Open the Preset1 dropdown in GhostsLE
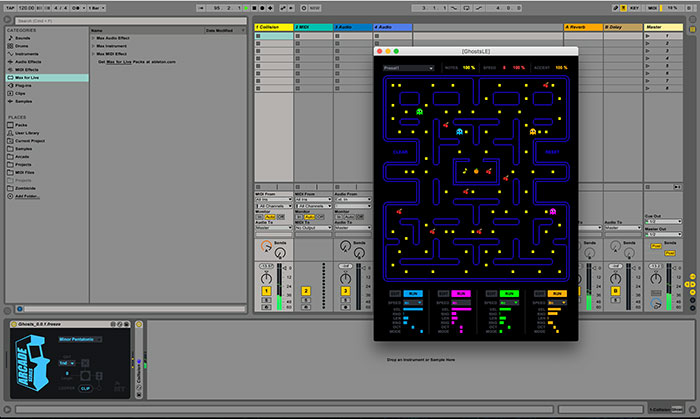The height and width of the screenshot is (419, 700). coord(408,68)
